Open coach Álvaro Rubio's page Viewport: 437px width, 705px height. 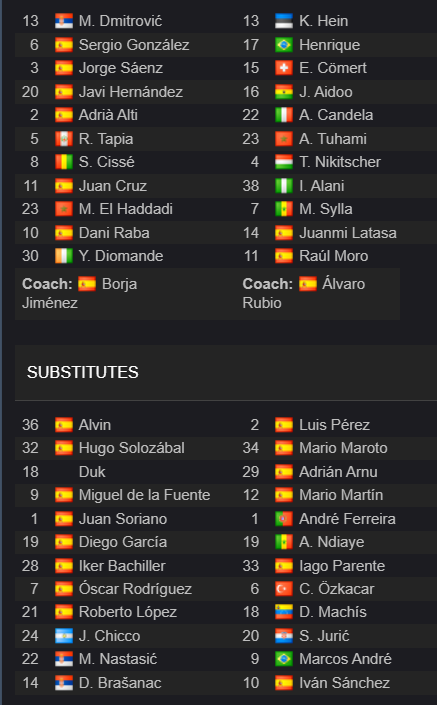[304, 293]
